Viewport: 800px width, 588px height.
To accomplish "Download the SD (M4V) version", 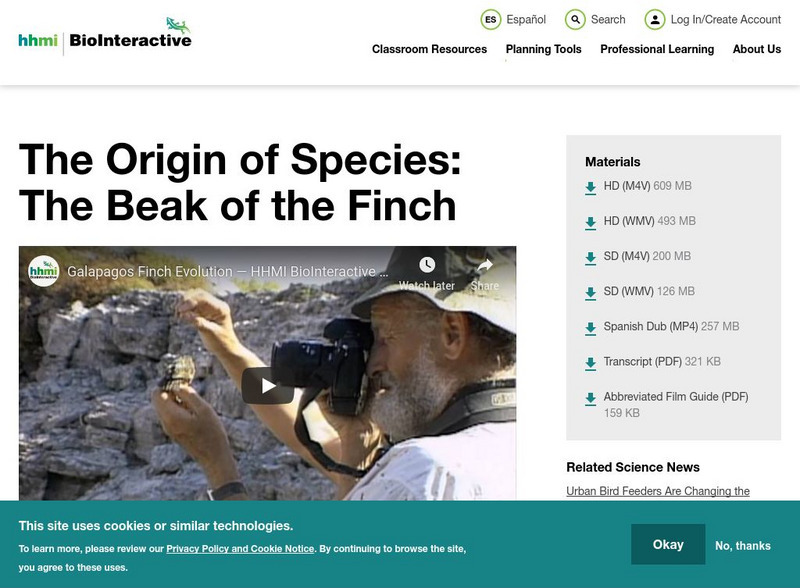I will click(620, 254).
